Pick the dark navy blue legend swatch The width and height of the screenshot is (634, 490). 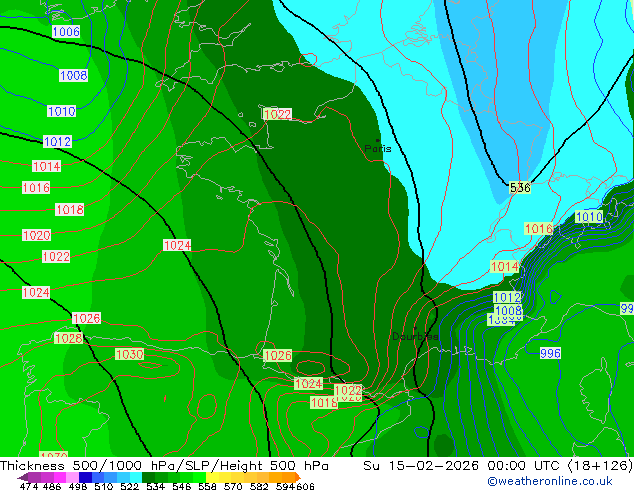click(85, 477)
